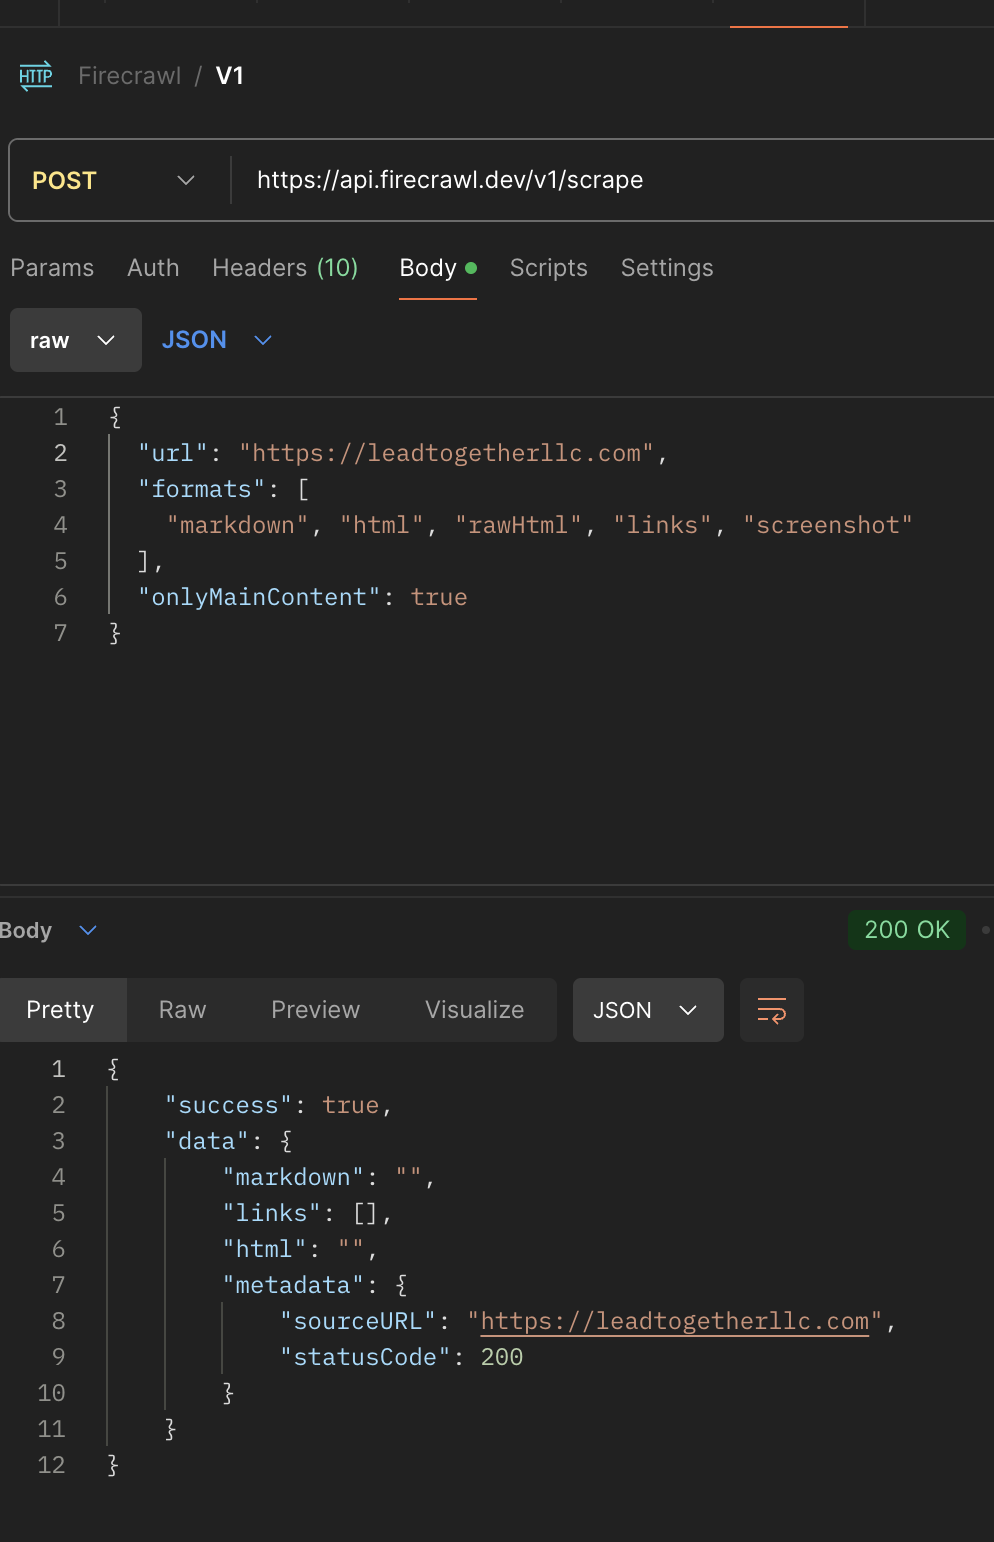
Task: Toggle word wrap in response viewer
Action: click(x=771, y=1010)
